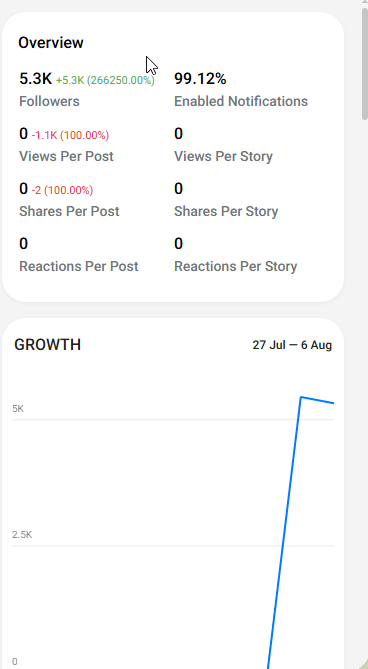The width and height of the screenshot is (368, 669).
Task: Click the 27 Jul — 6 Aug date range
Action: coord(292,345)
